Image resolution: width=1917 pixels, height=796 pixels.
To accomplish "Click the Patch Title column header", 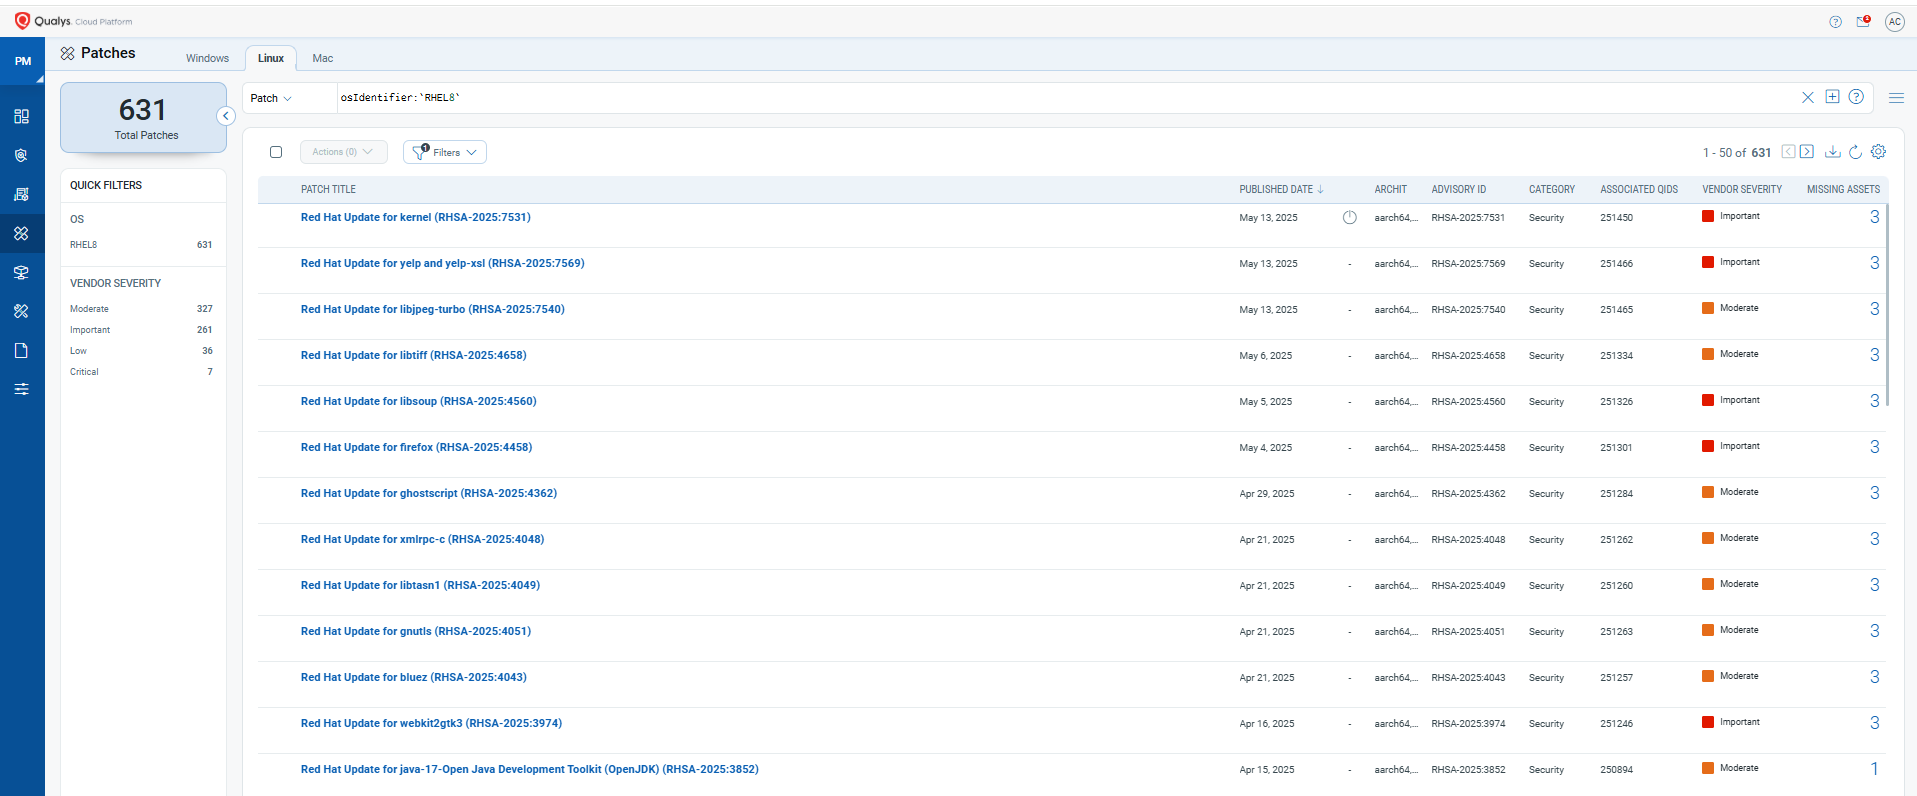I will [x=328, y=189].
